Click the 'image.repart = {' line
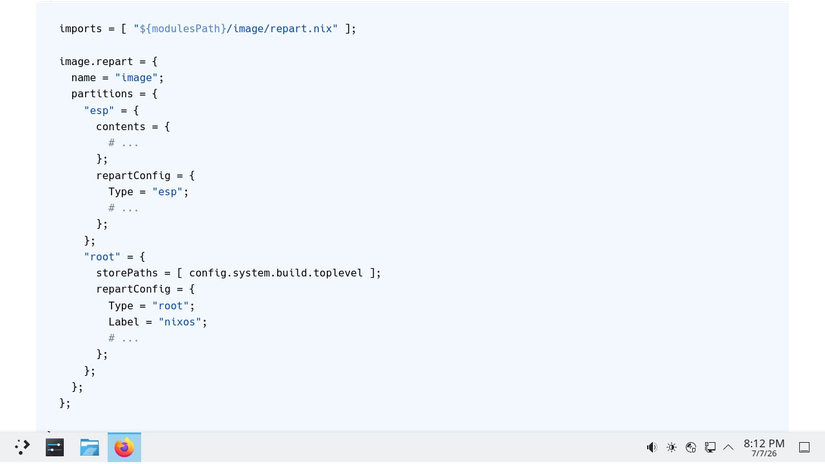The width and height of the screenshot is (825, 464). (108, 62)
